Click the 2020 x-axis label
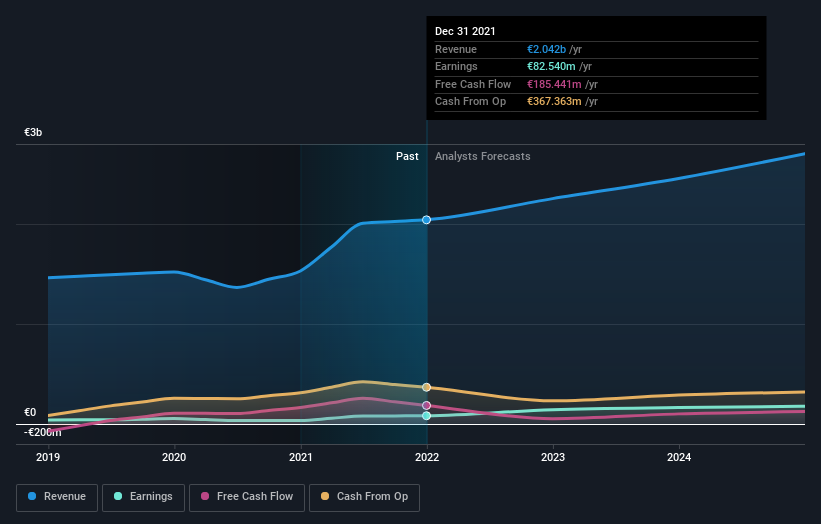The image size is (821, 524). tap(174, 457)
